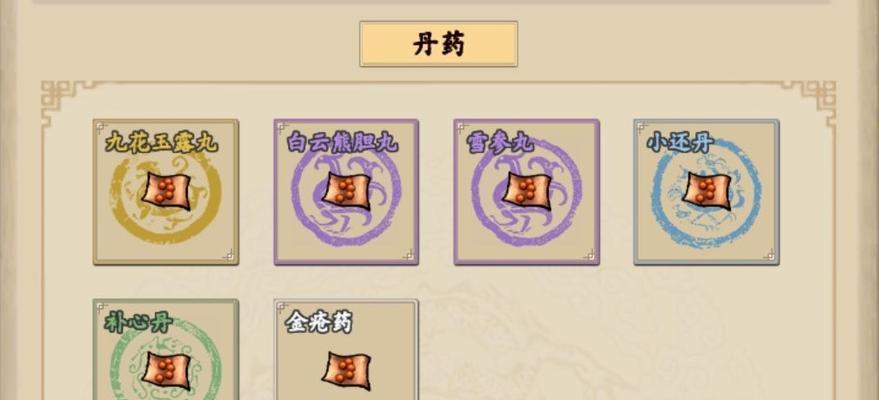Click the 雪参丸 name label
Screen dimensions: 879x400
(500, 143)
